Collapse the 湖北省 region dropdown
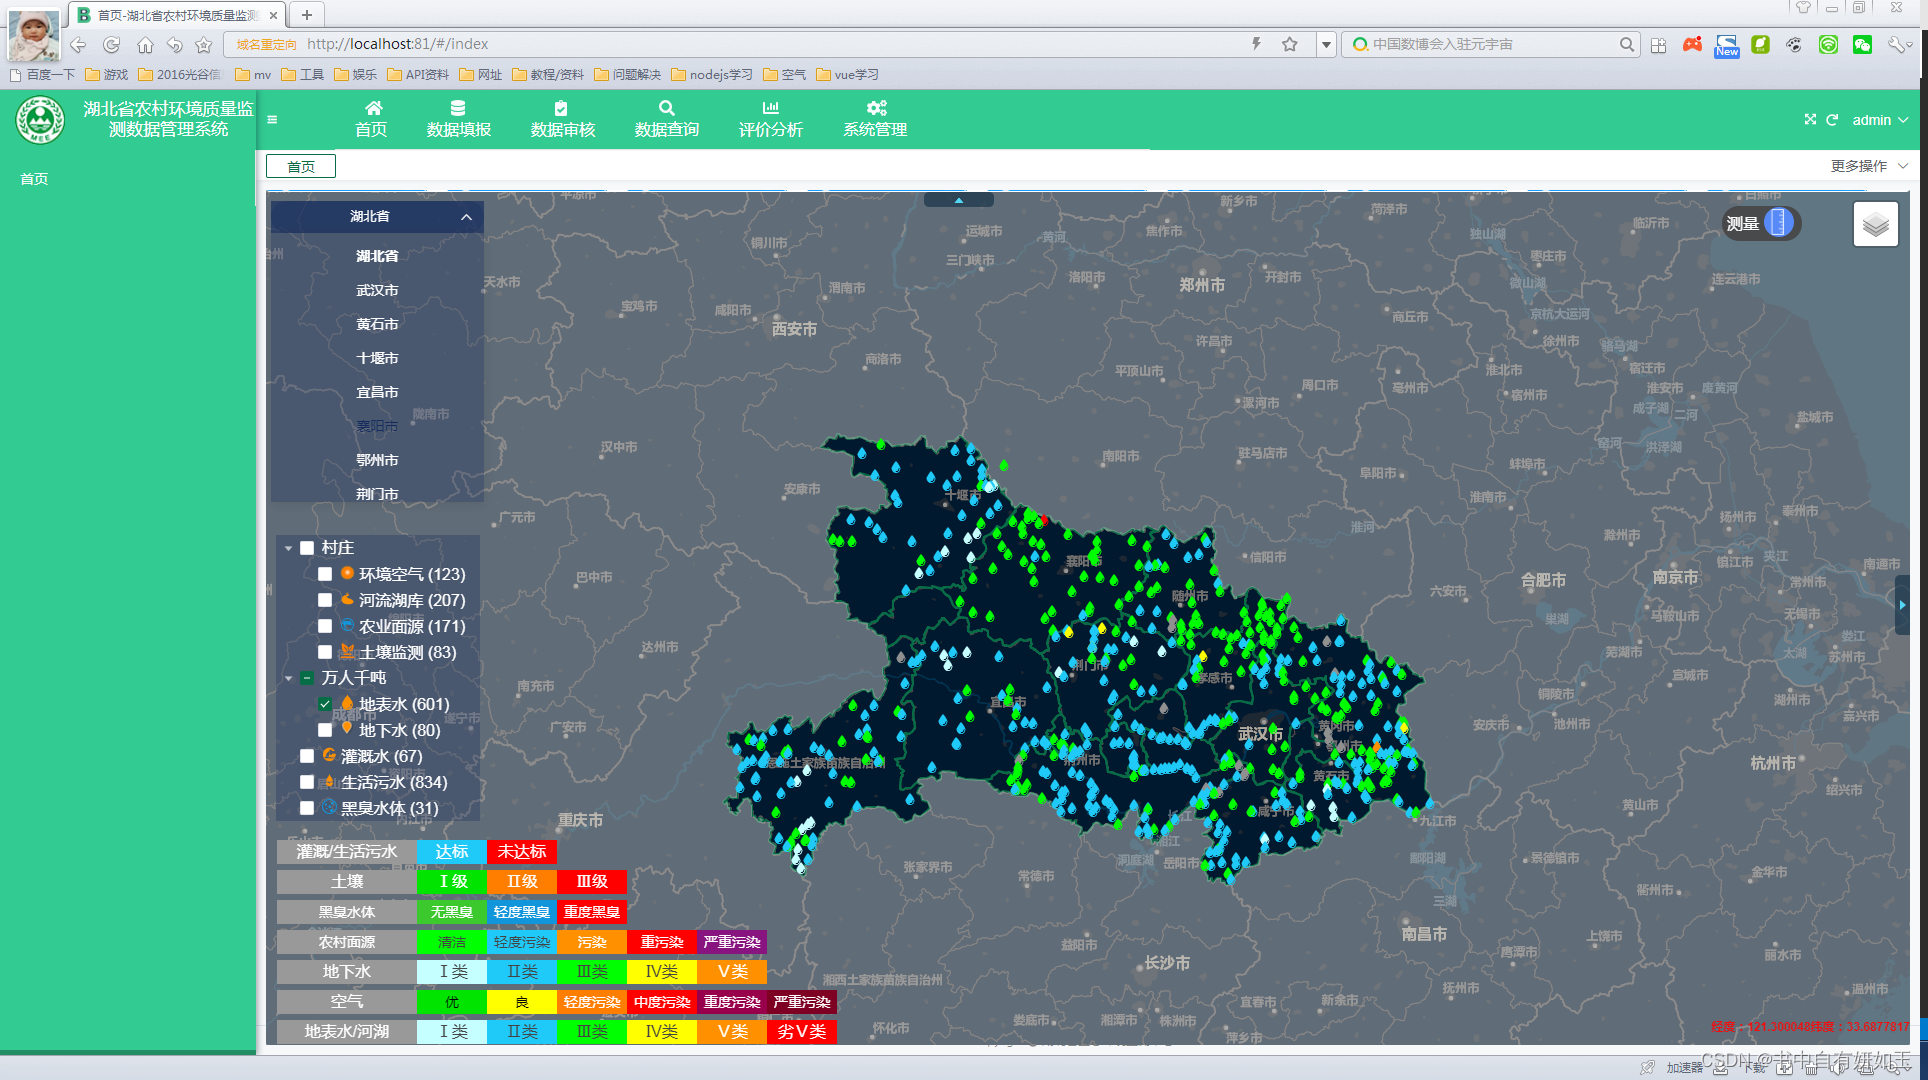This screenshot has width=1928, height=1080. (377, 217)
